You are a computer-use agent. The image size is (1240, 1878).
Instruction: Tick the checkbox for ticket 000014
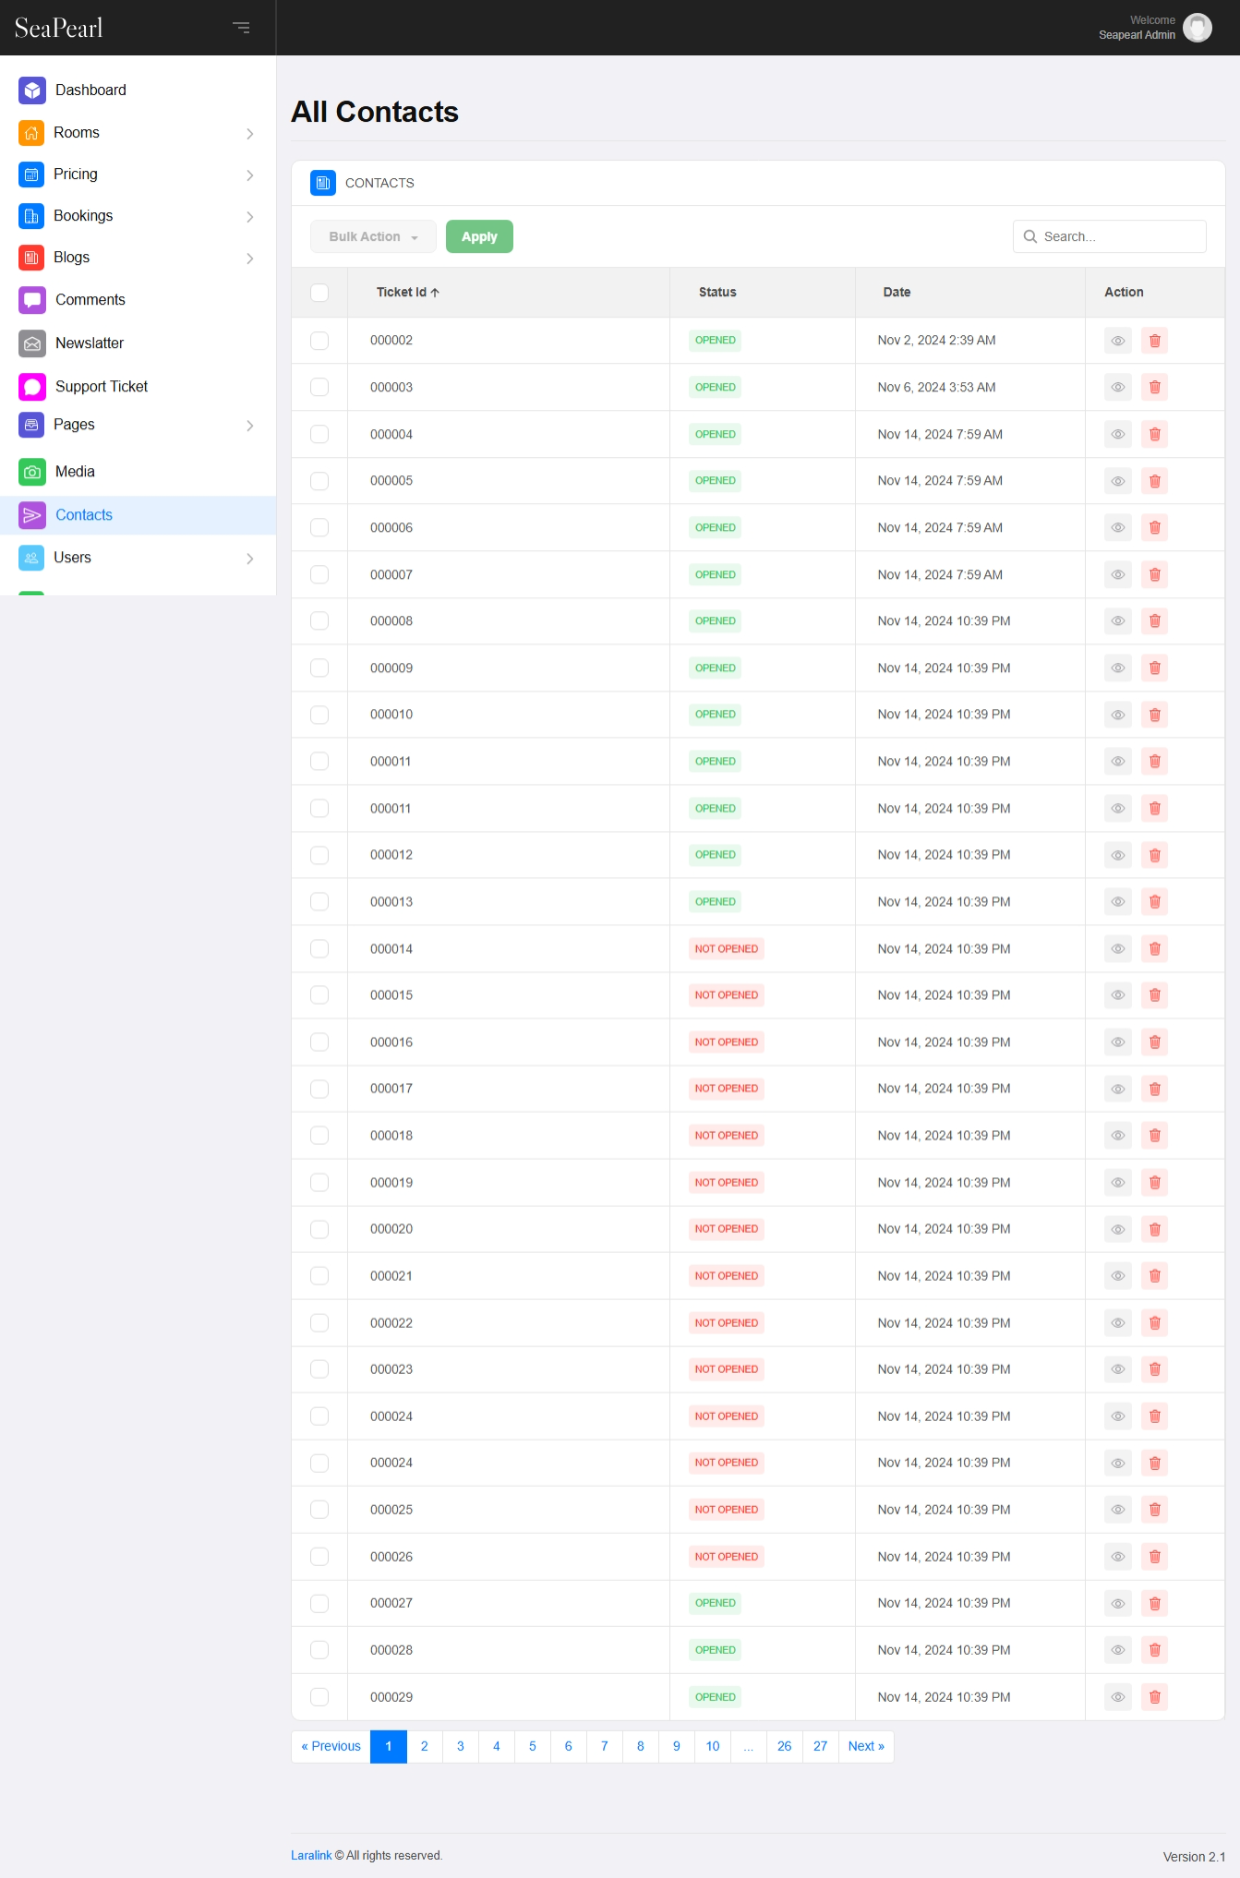(x=319, y=949)
